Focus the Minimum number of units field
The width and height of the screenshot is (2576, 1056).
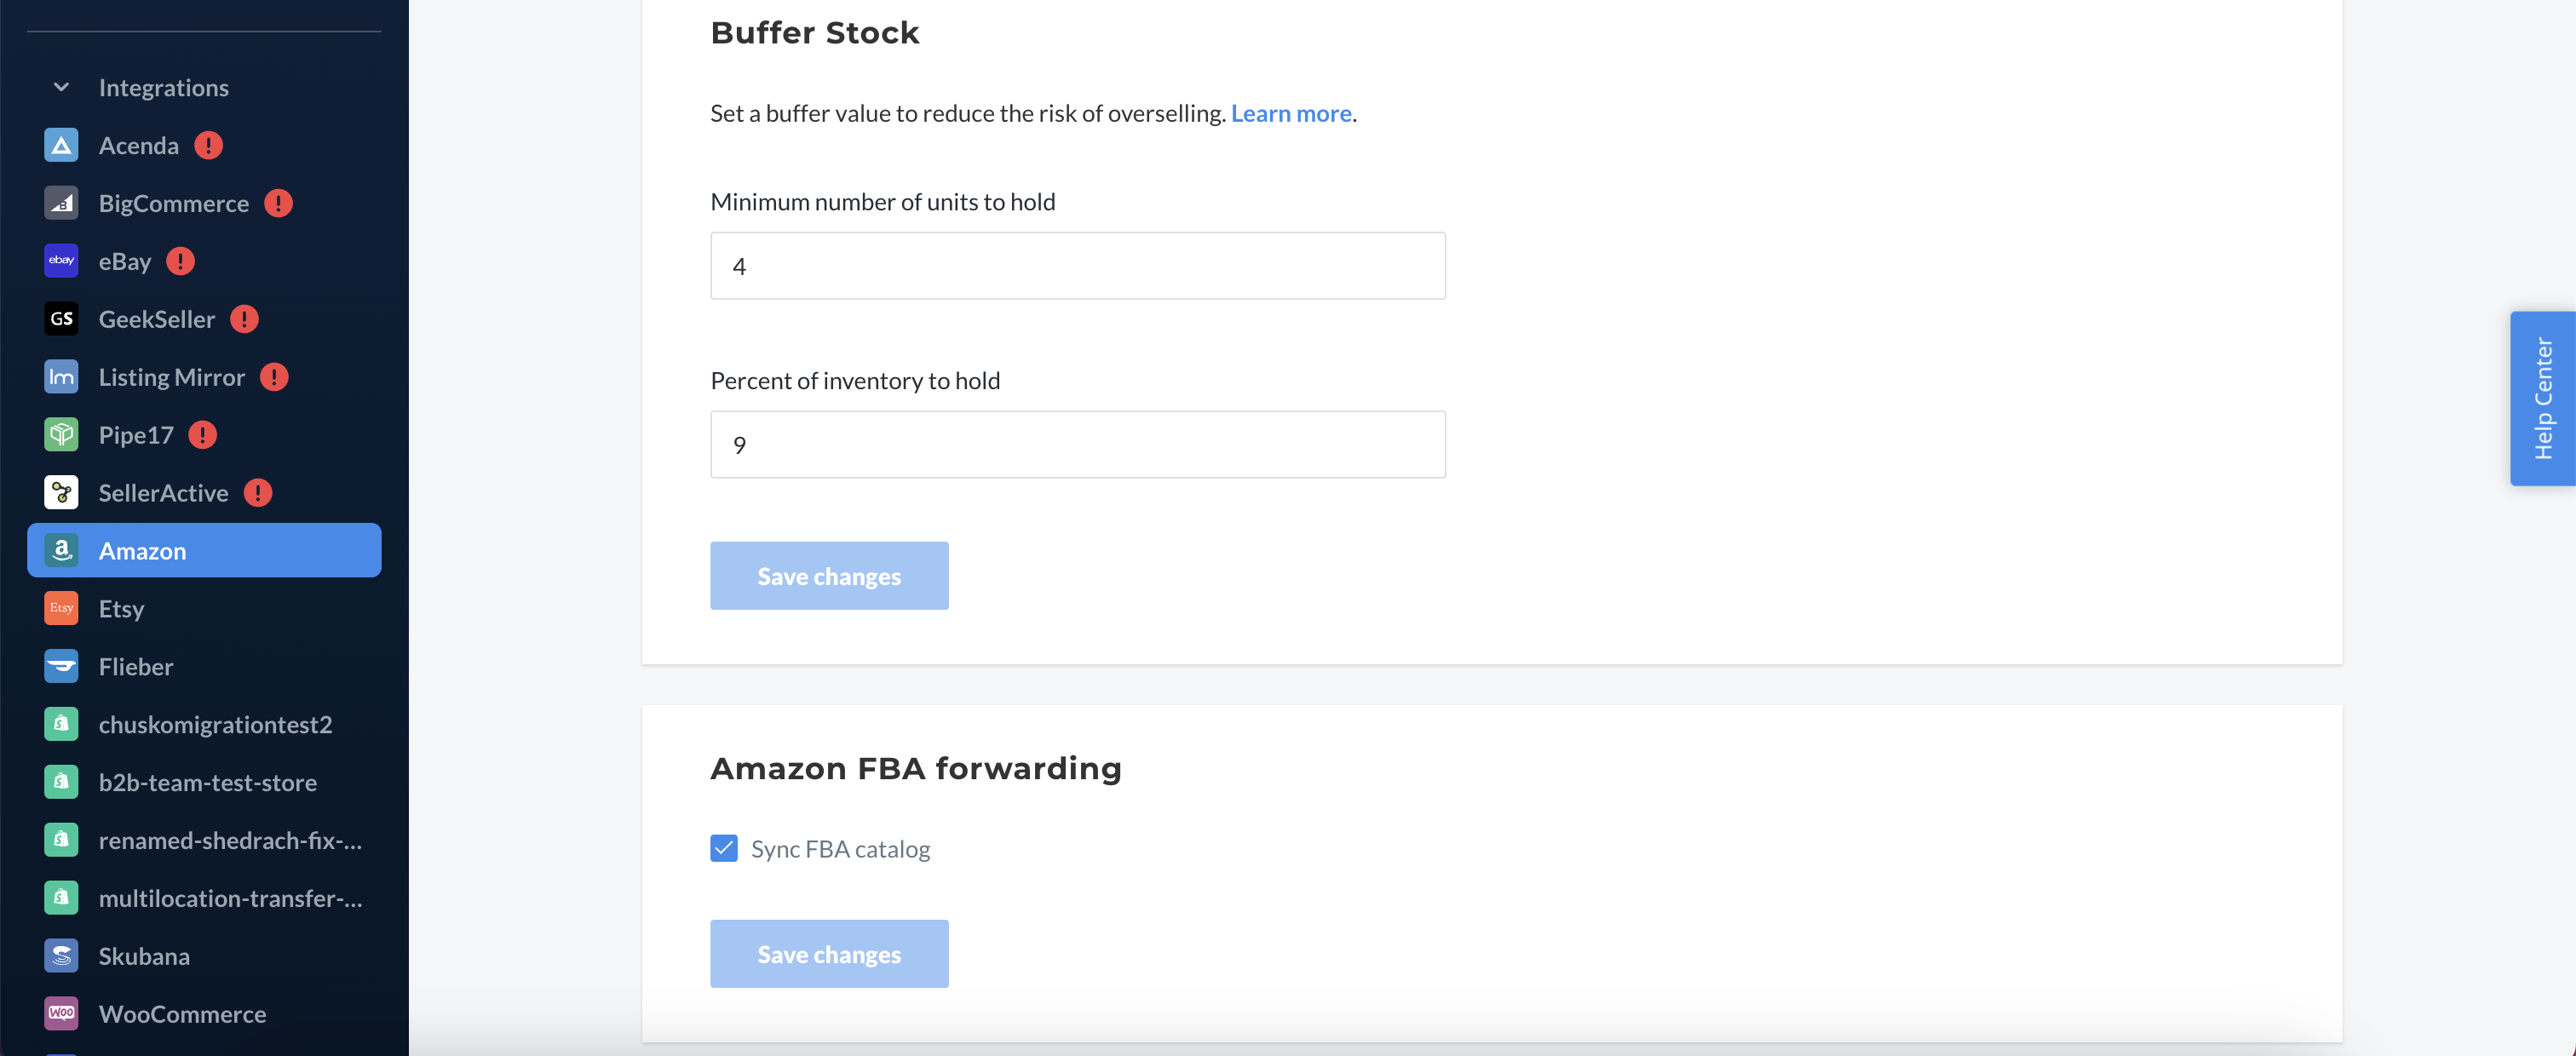tap(1078, 266)
